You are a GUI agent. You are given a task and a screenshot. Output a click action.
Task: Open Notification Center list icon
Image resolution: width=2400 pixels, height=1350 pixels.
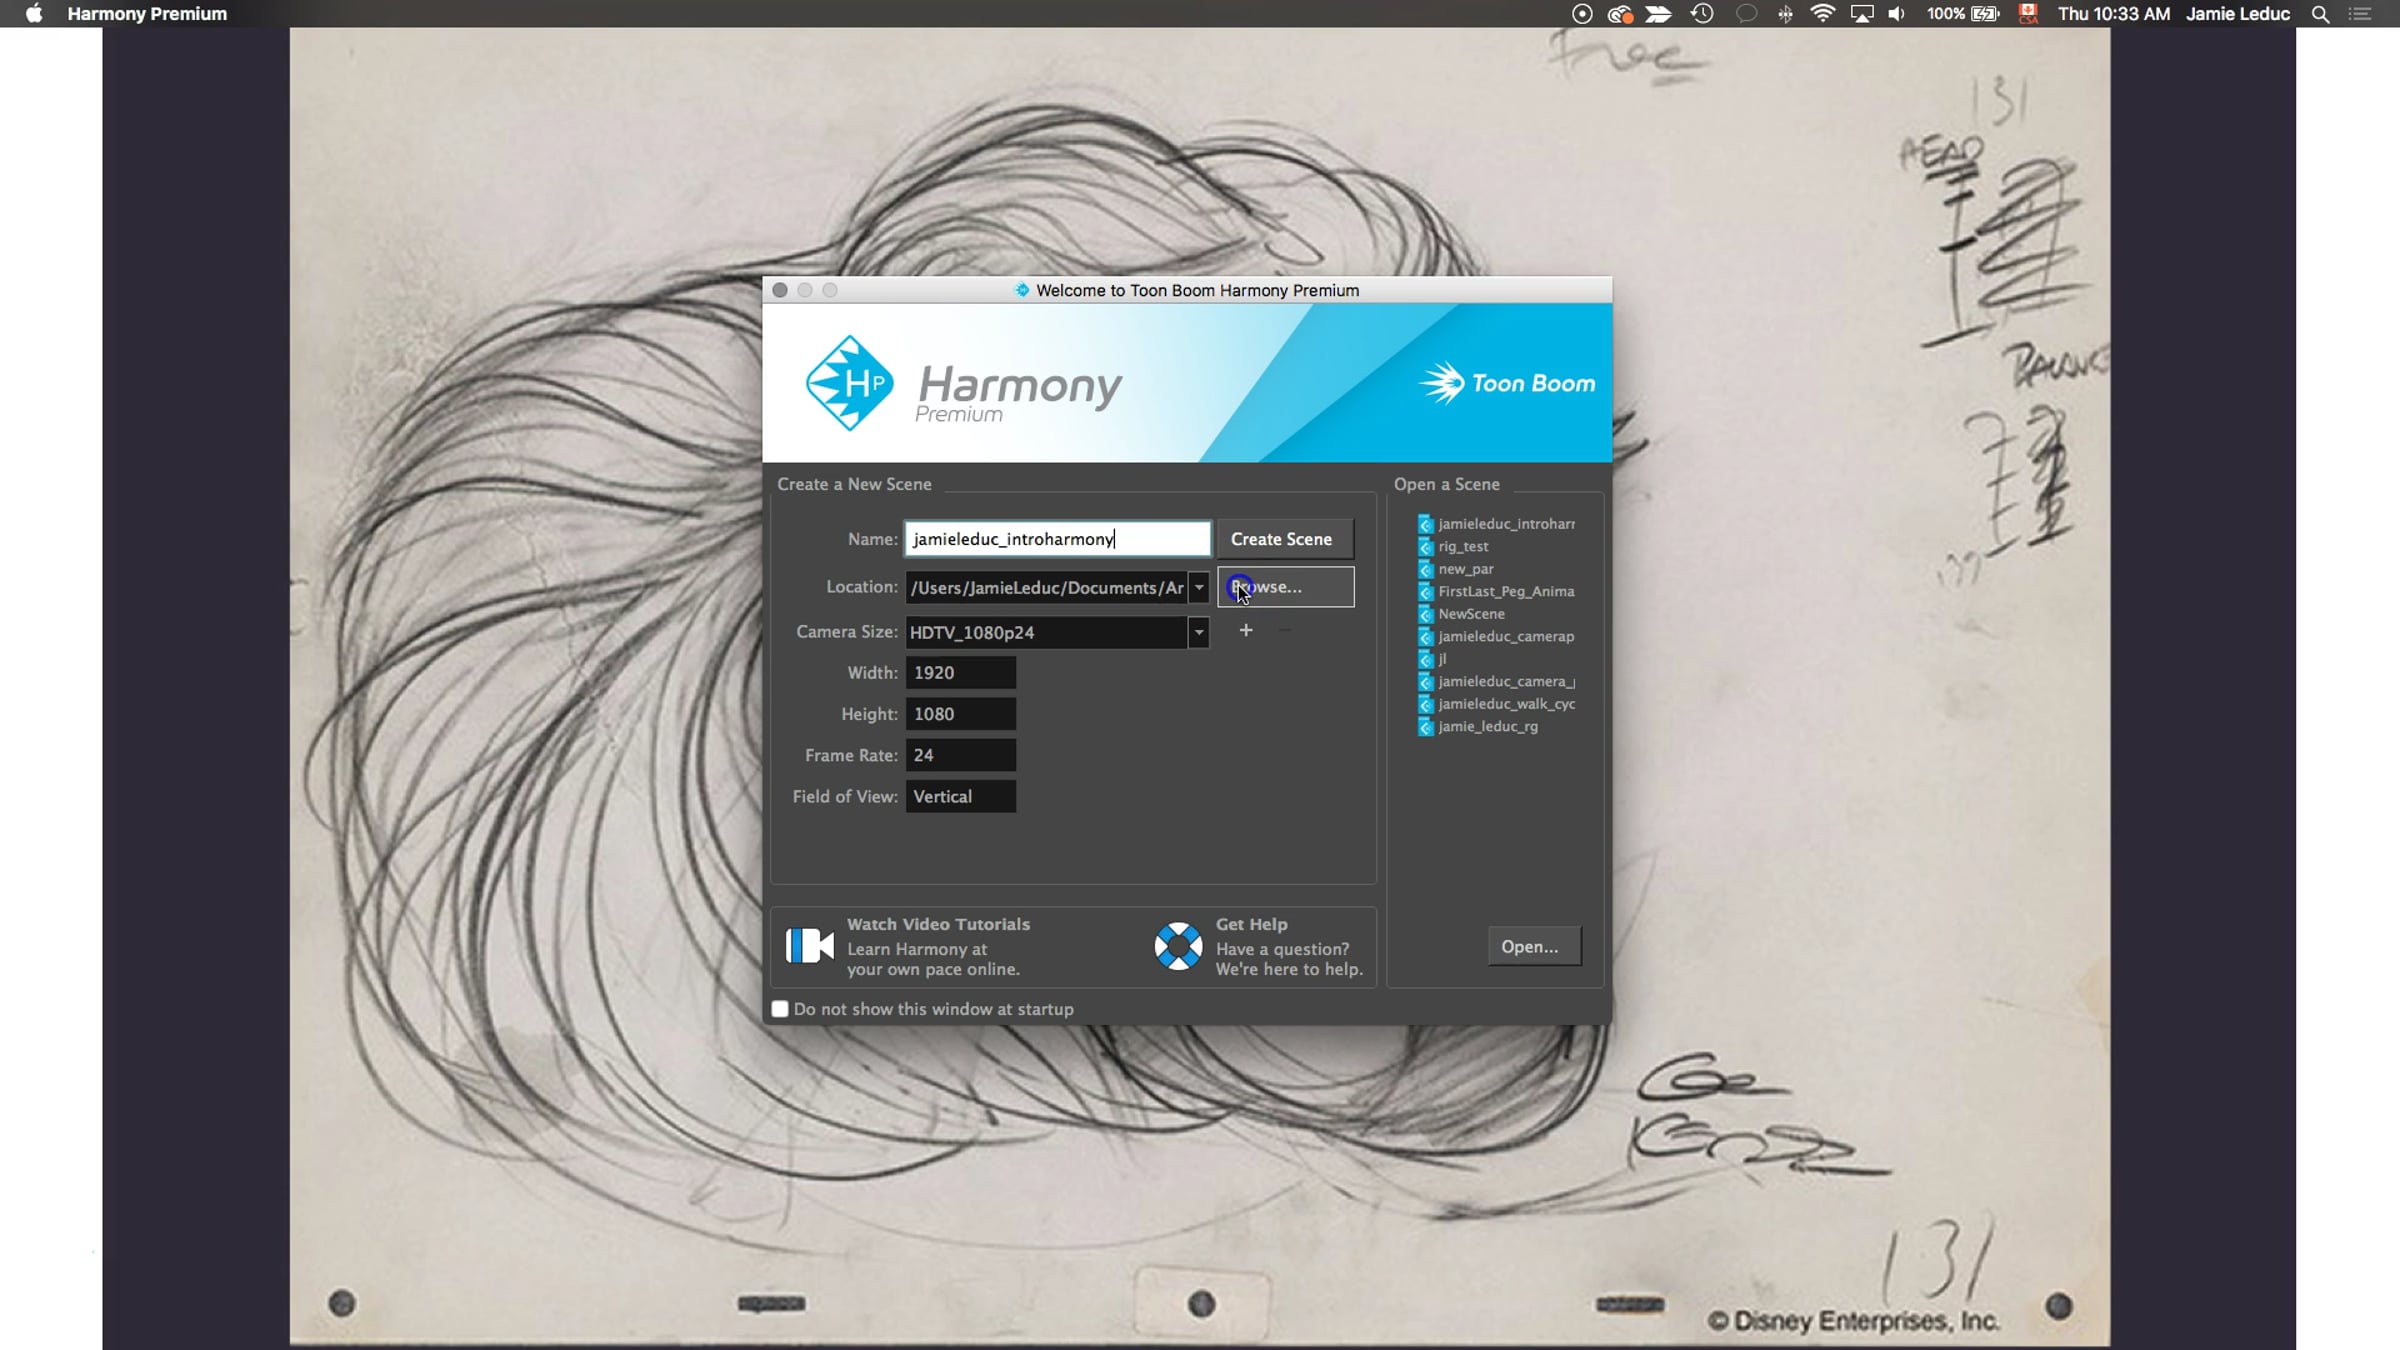2360,14
